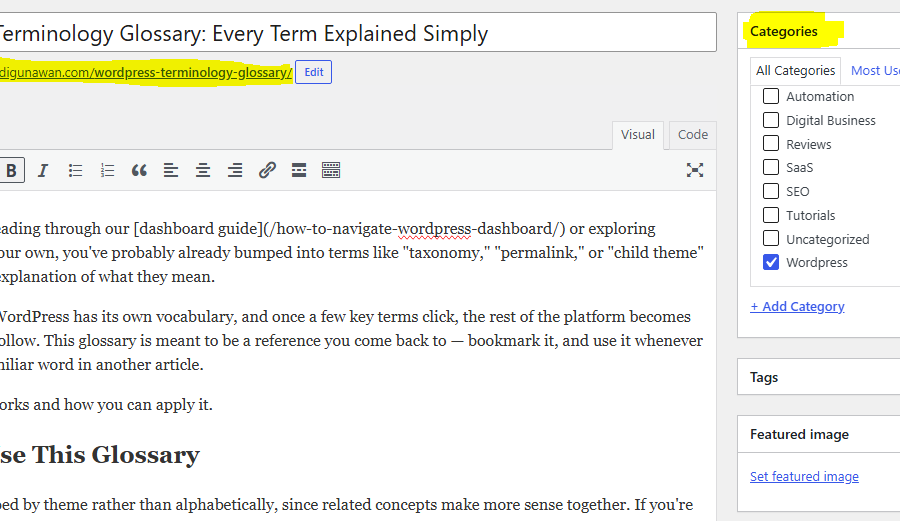Collapse the Featured image panel

coord(818,434)
